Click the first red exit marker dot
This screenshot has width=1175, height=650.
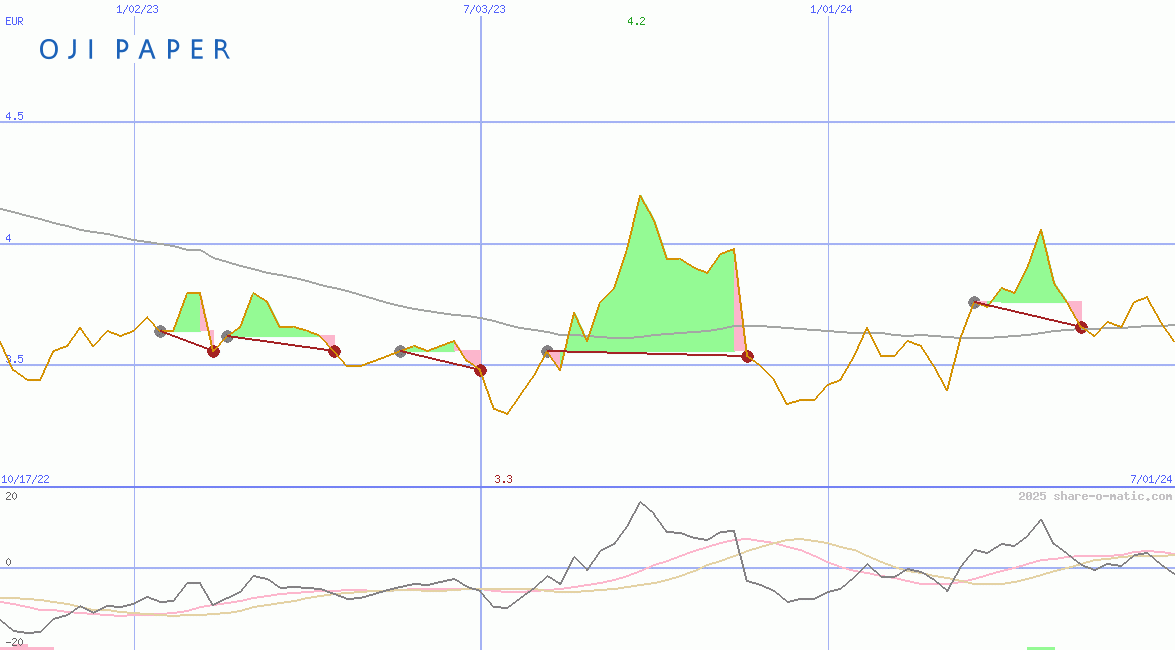213,351
